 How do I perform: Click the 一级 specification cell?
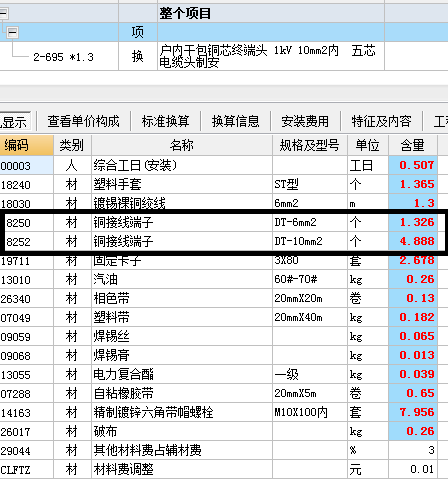310,374
